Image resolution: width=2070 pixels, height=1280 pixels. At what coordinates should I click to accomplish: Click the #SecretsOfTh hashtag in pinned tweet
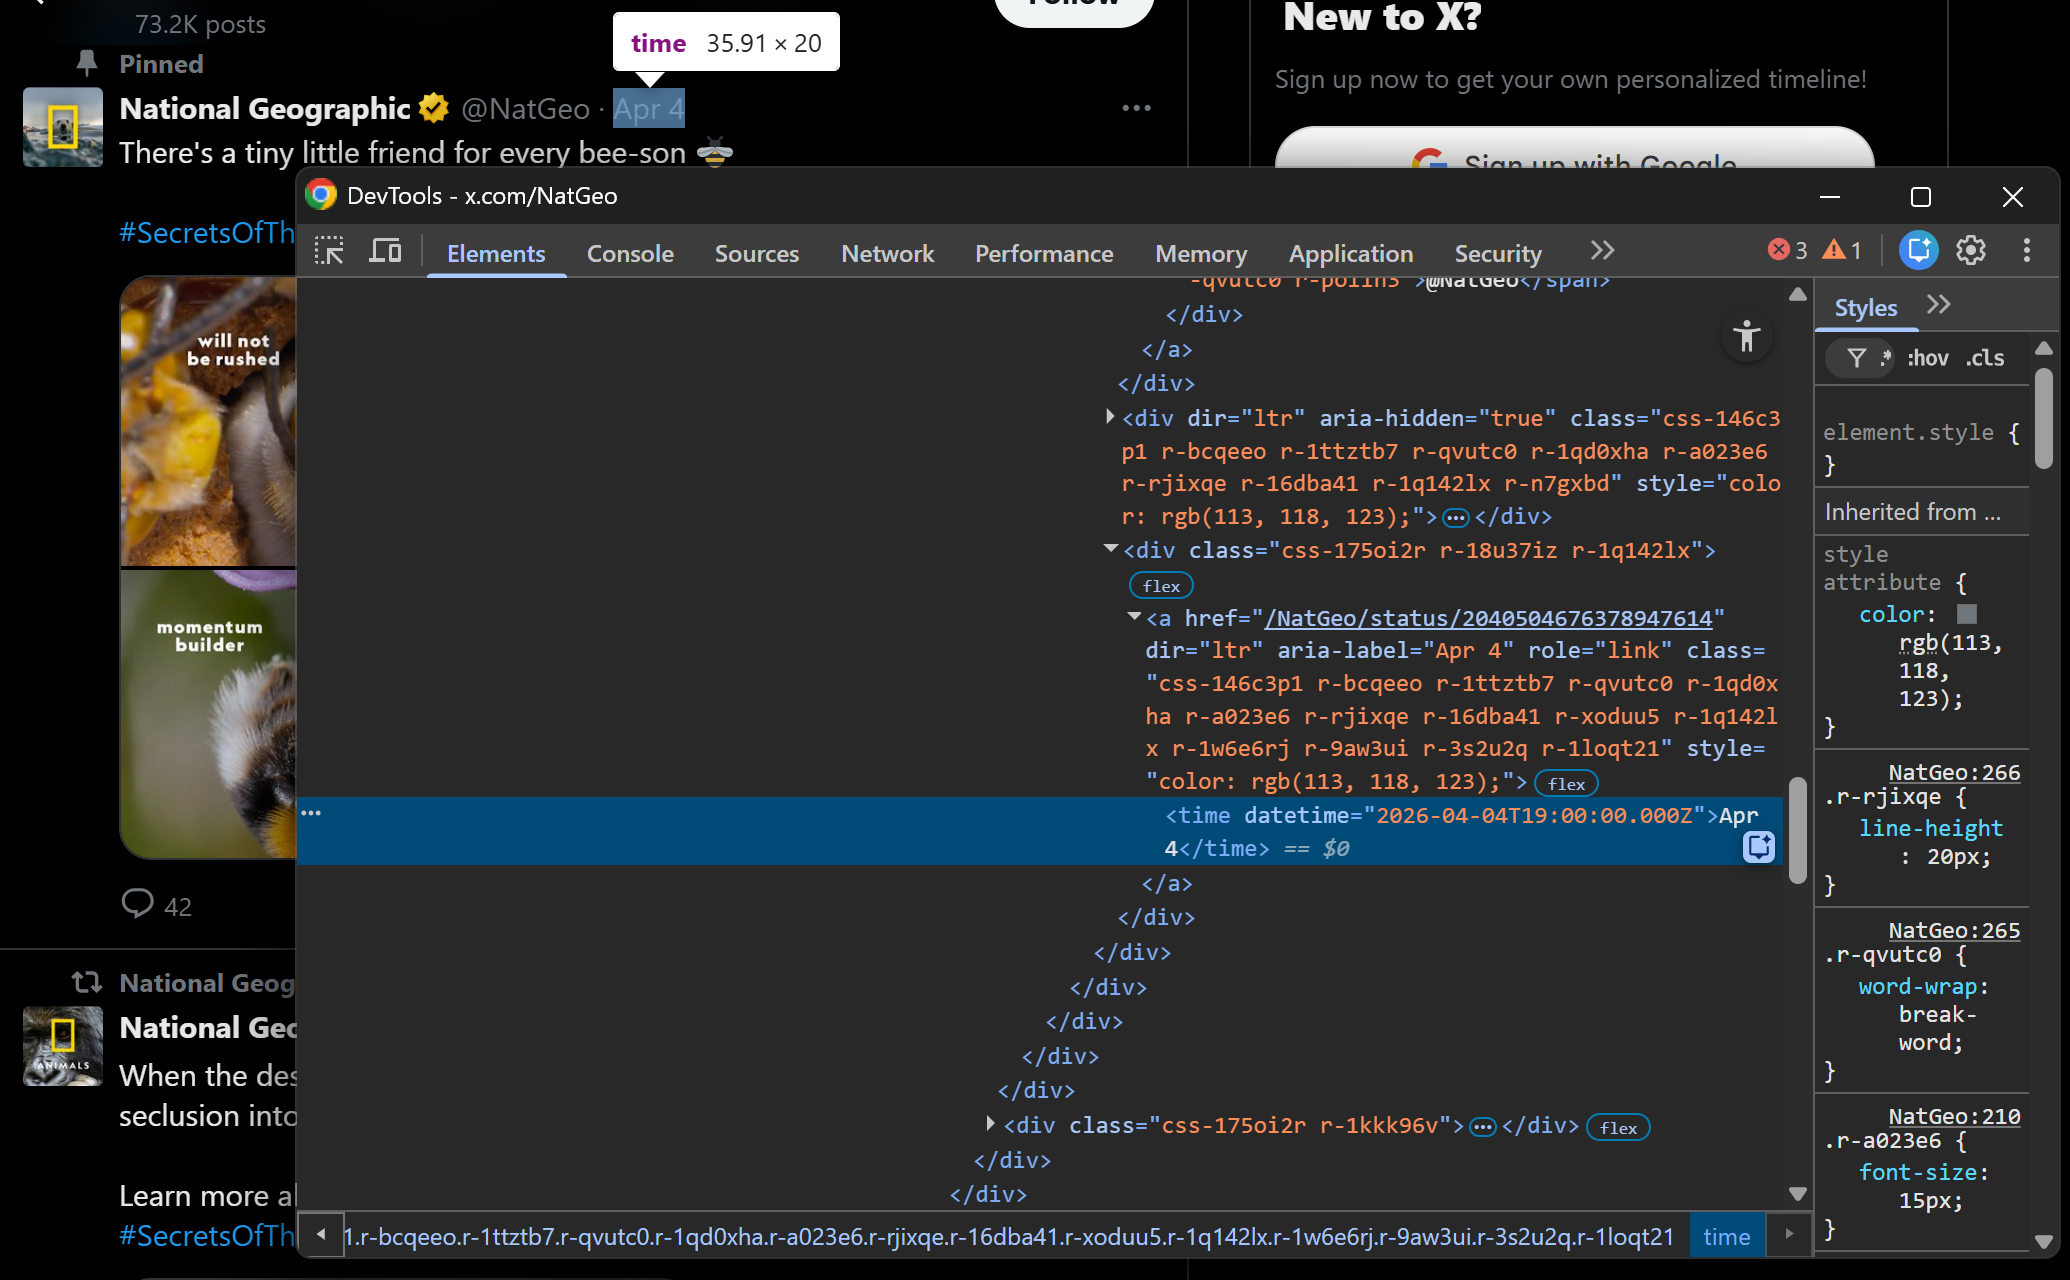point(207,233)
